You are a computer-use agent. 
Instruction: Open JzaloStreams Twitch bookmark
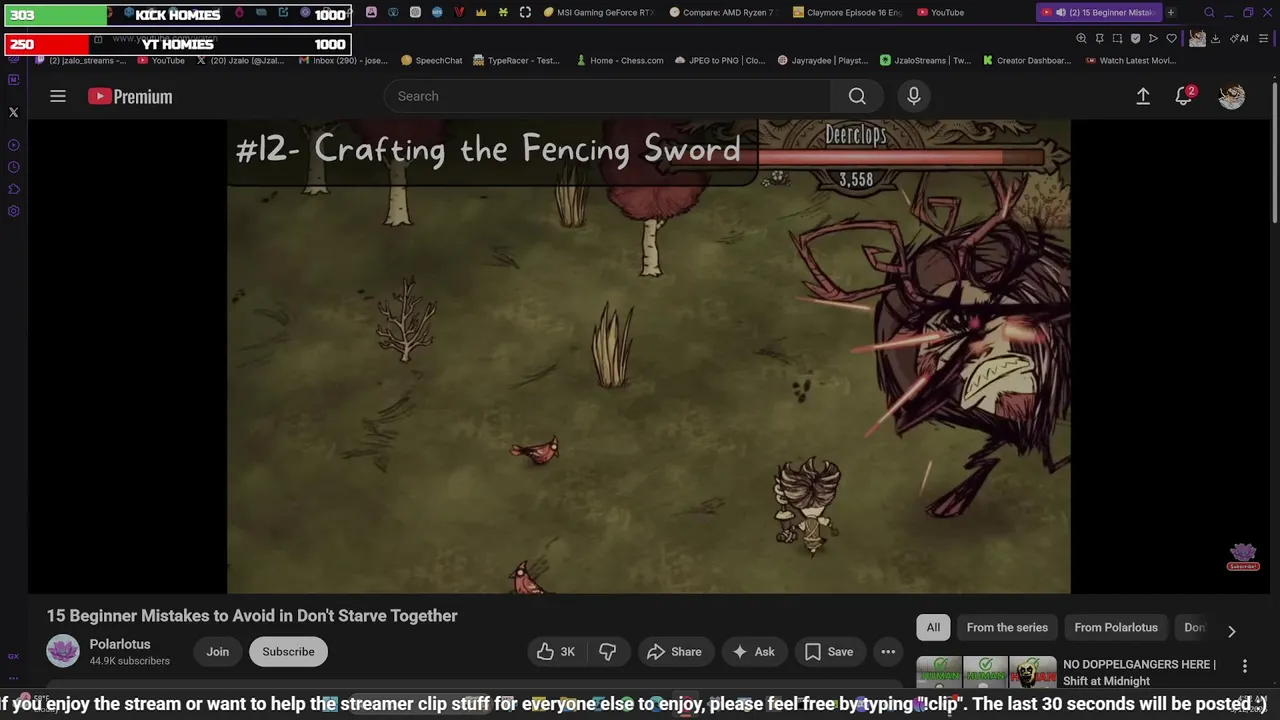926,60
